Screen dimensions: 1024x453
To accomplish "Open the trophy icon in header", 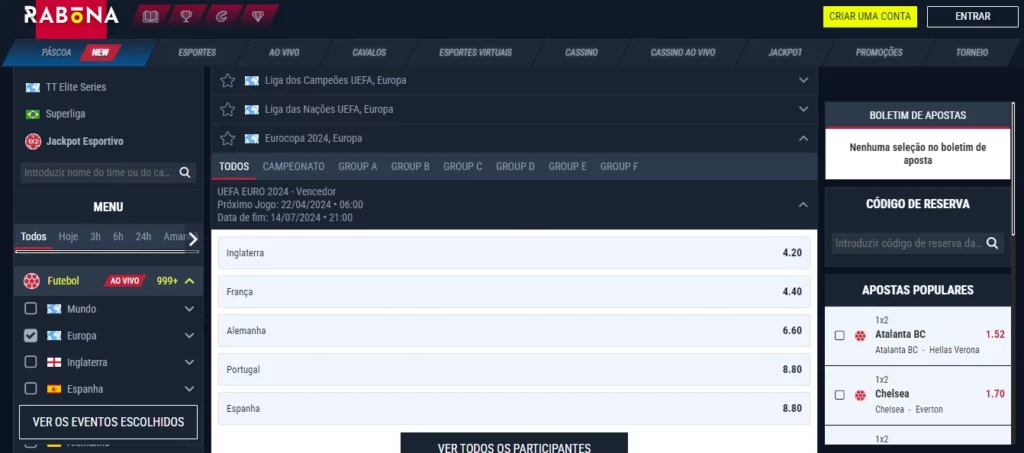I will pos(186,16).
